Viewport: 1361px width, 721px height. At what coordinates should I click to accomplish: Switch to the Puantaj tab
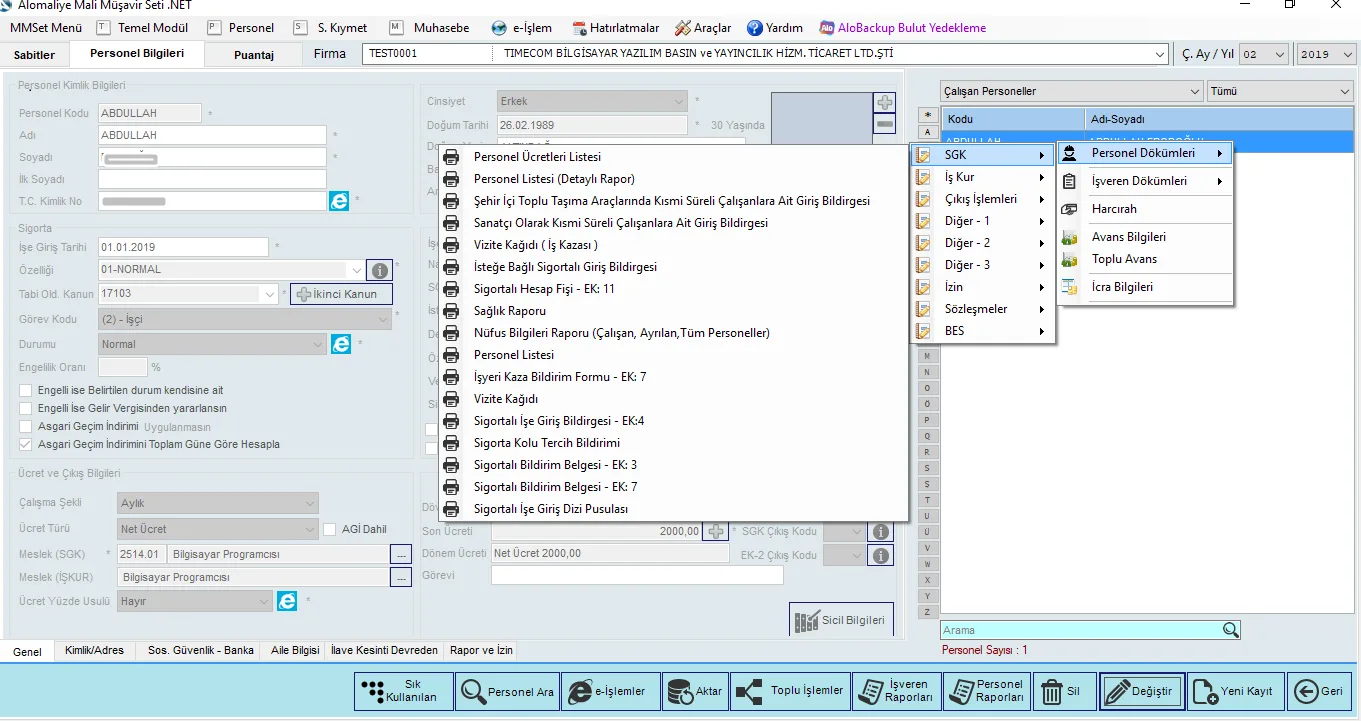254,55
